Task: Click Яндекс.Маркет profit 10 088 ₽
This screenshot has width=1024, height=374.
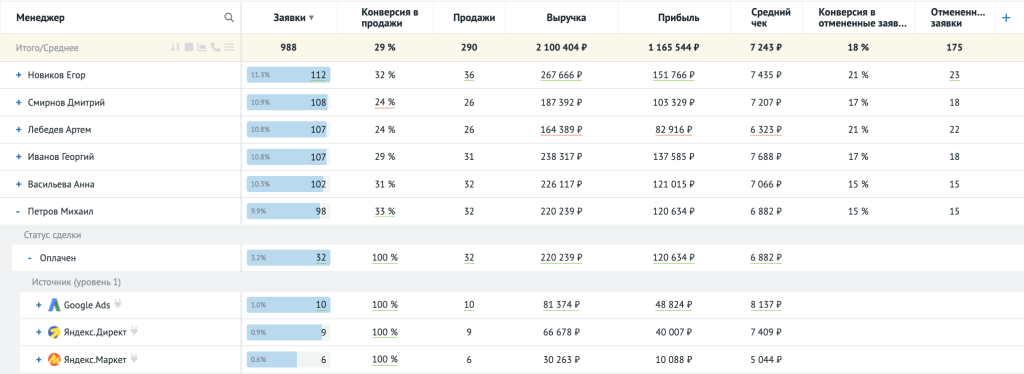Action: point(675,359)
